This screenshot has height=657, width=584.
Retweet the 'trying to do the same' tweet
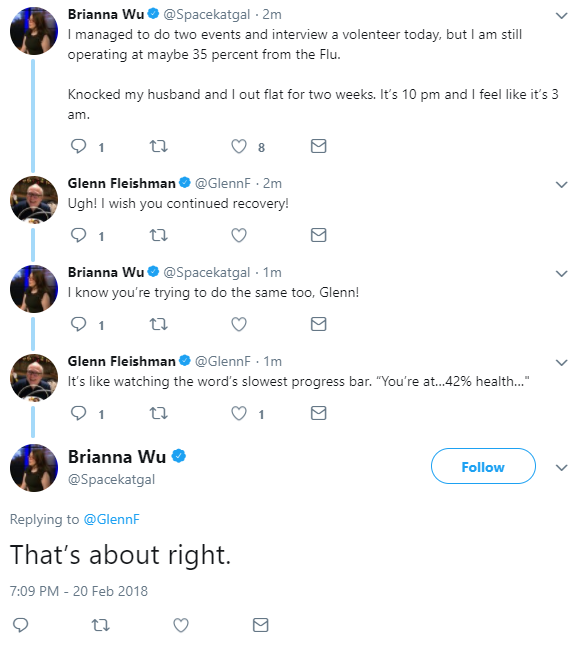click(158, 324)
